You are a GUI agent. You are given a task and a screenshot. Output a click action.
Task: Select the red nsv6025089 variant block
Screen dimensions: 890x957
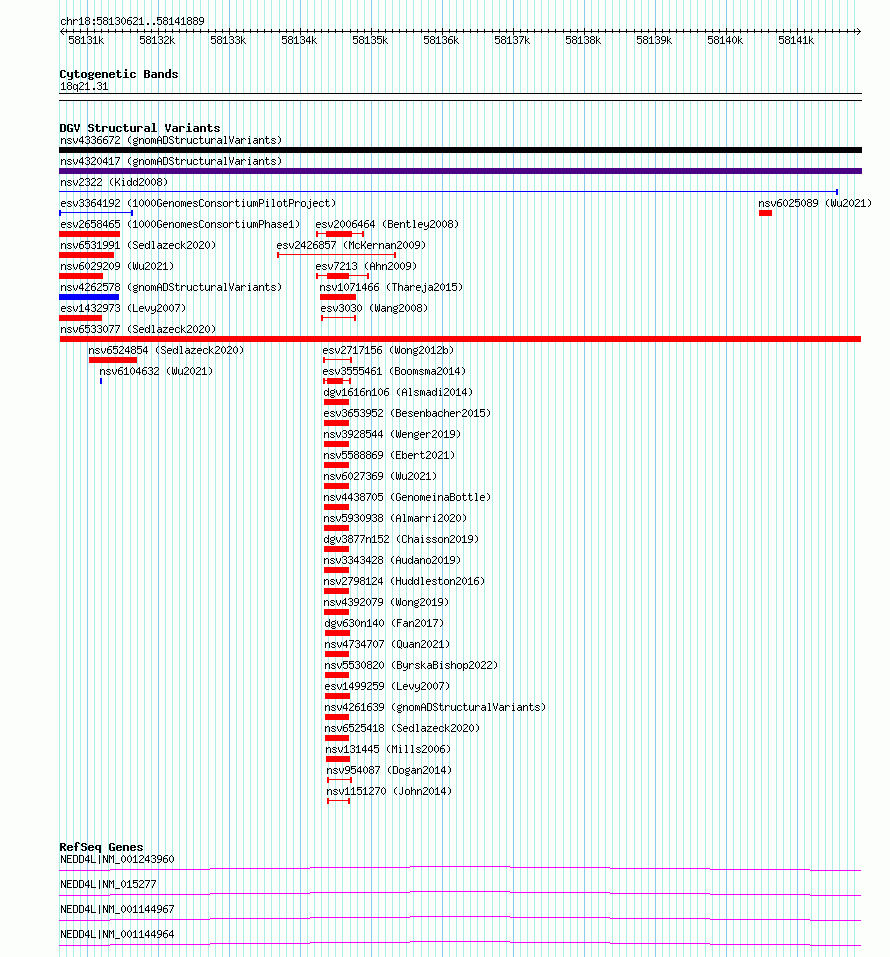(765, 213)
